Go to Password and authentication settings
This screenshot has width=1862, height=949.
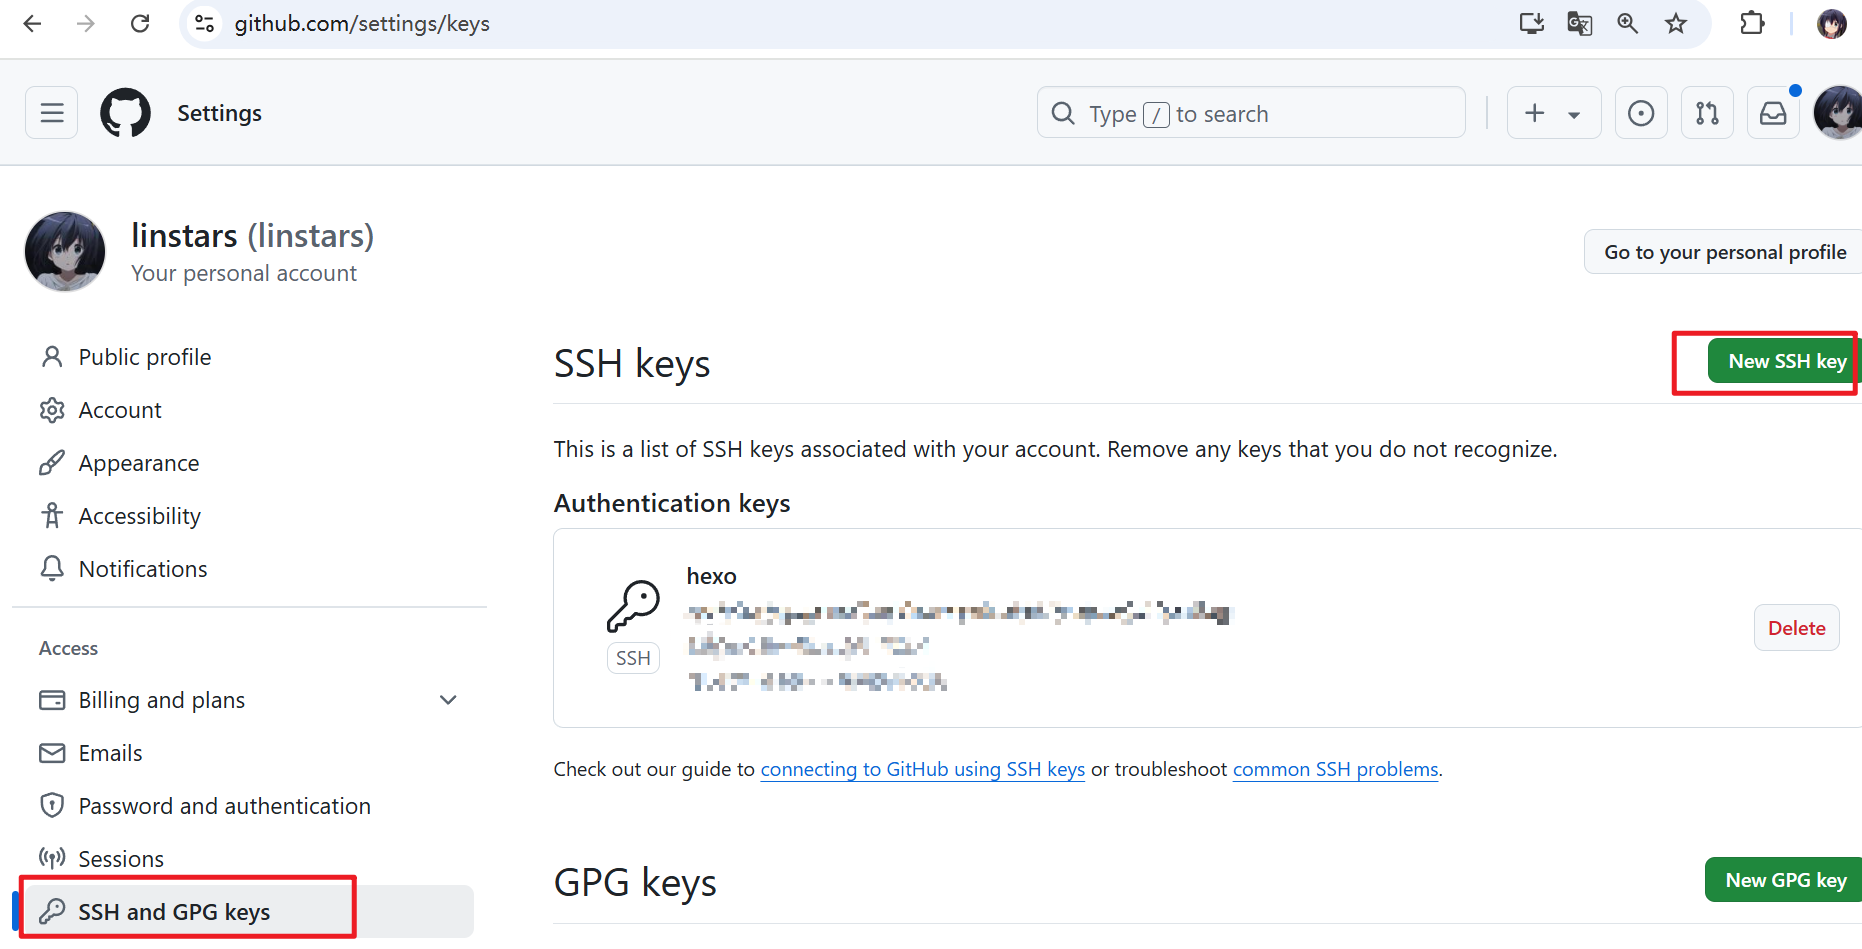(224, 806)
